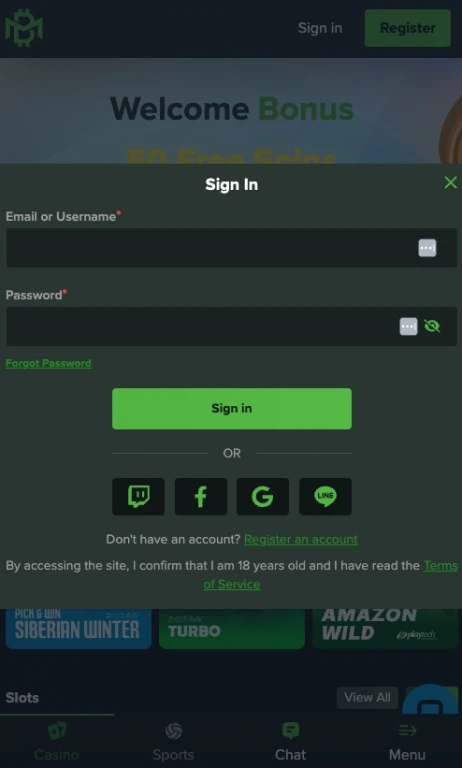462x768 pixels.
Task: Sign in with the Google icon
Action: (263, 496)
